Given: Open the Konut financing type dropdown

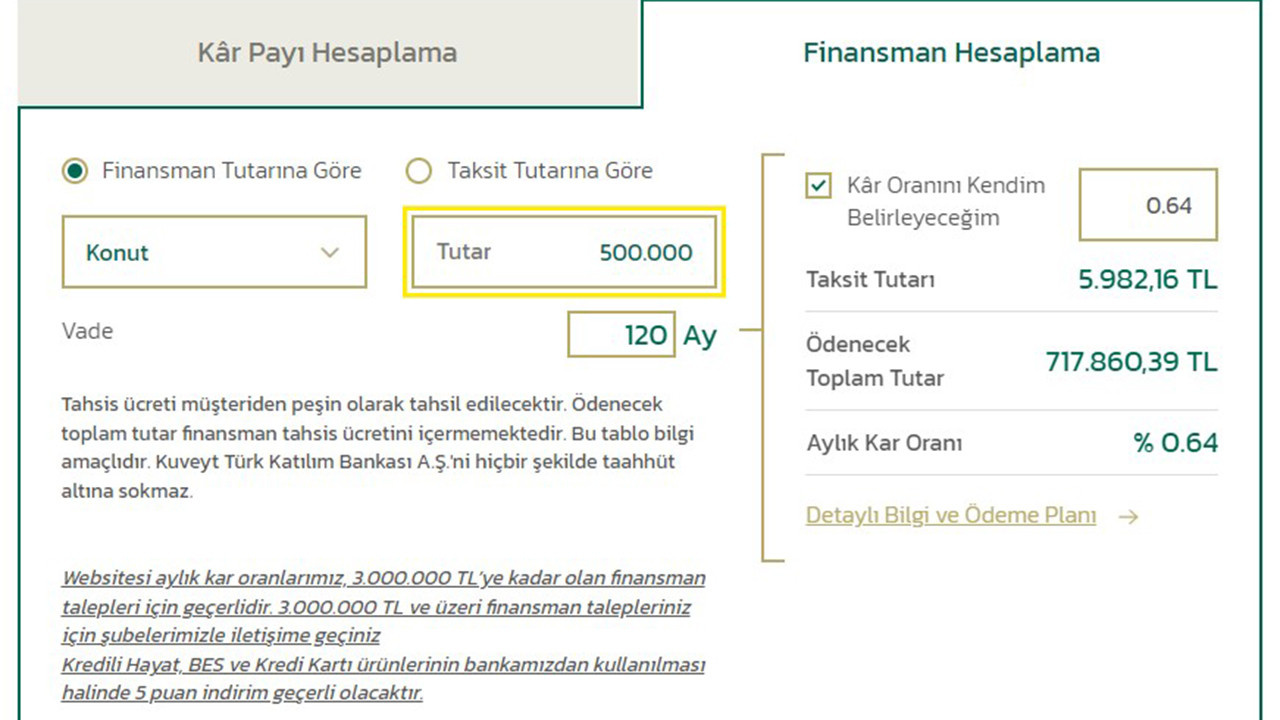Looking at the screenshot, I should [x=214, y=252].
